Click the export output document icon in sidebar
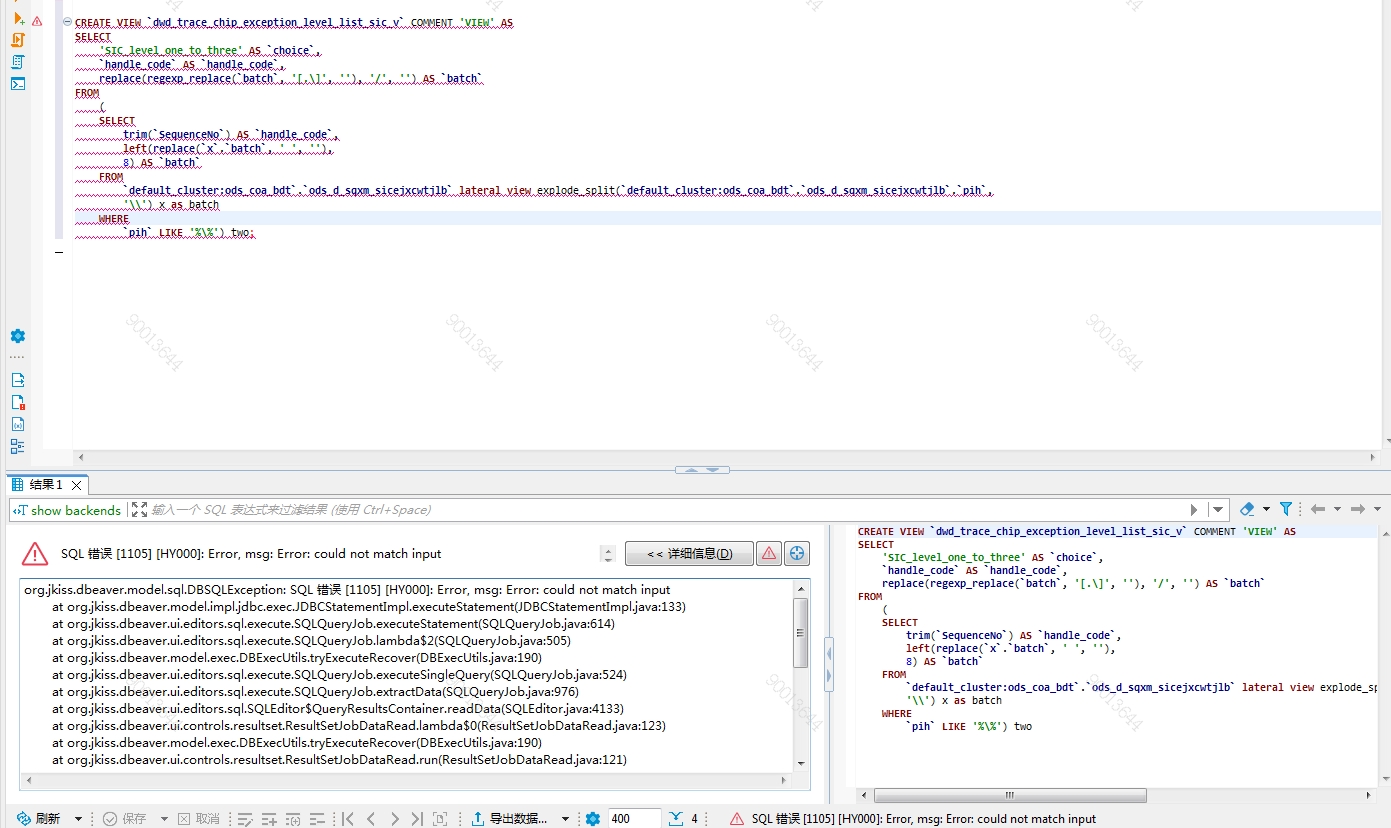The height and width of the screenshot is (828, 1391). coord(18,380)
